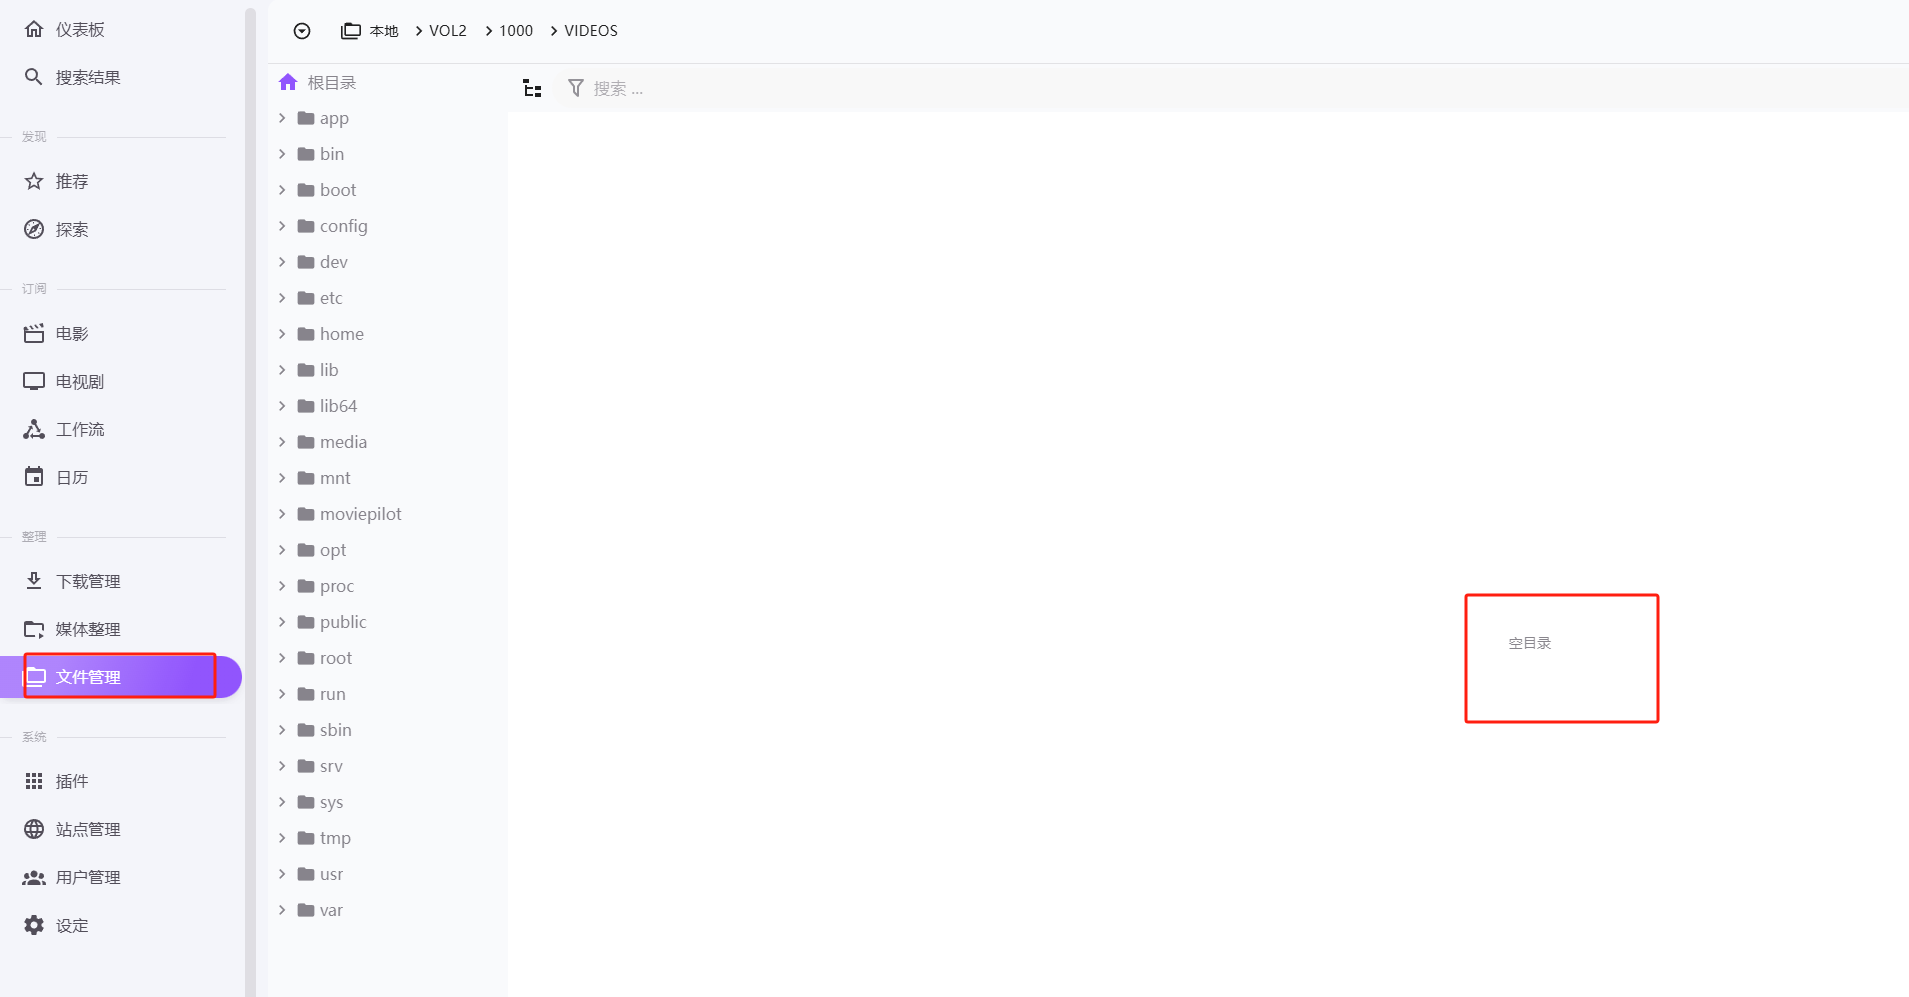Open 电影 movie subscriptions

[x=120, y=333]
